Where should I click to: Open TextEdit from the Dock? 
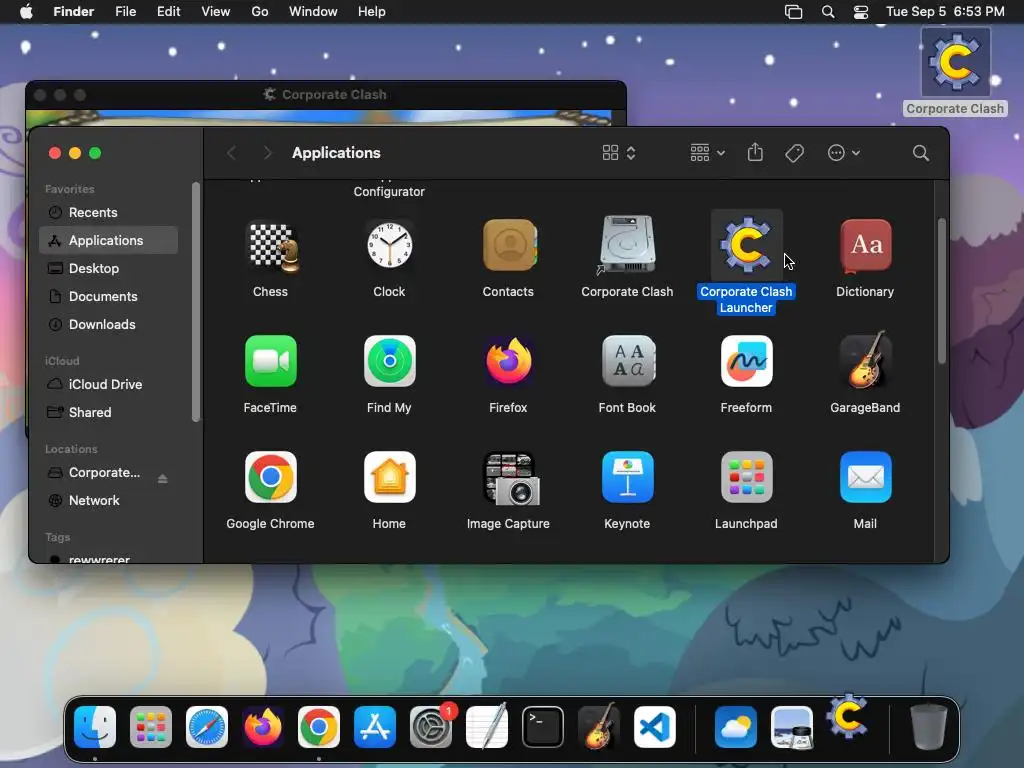(x=487, y=726)
